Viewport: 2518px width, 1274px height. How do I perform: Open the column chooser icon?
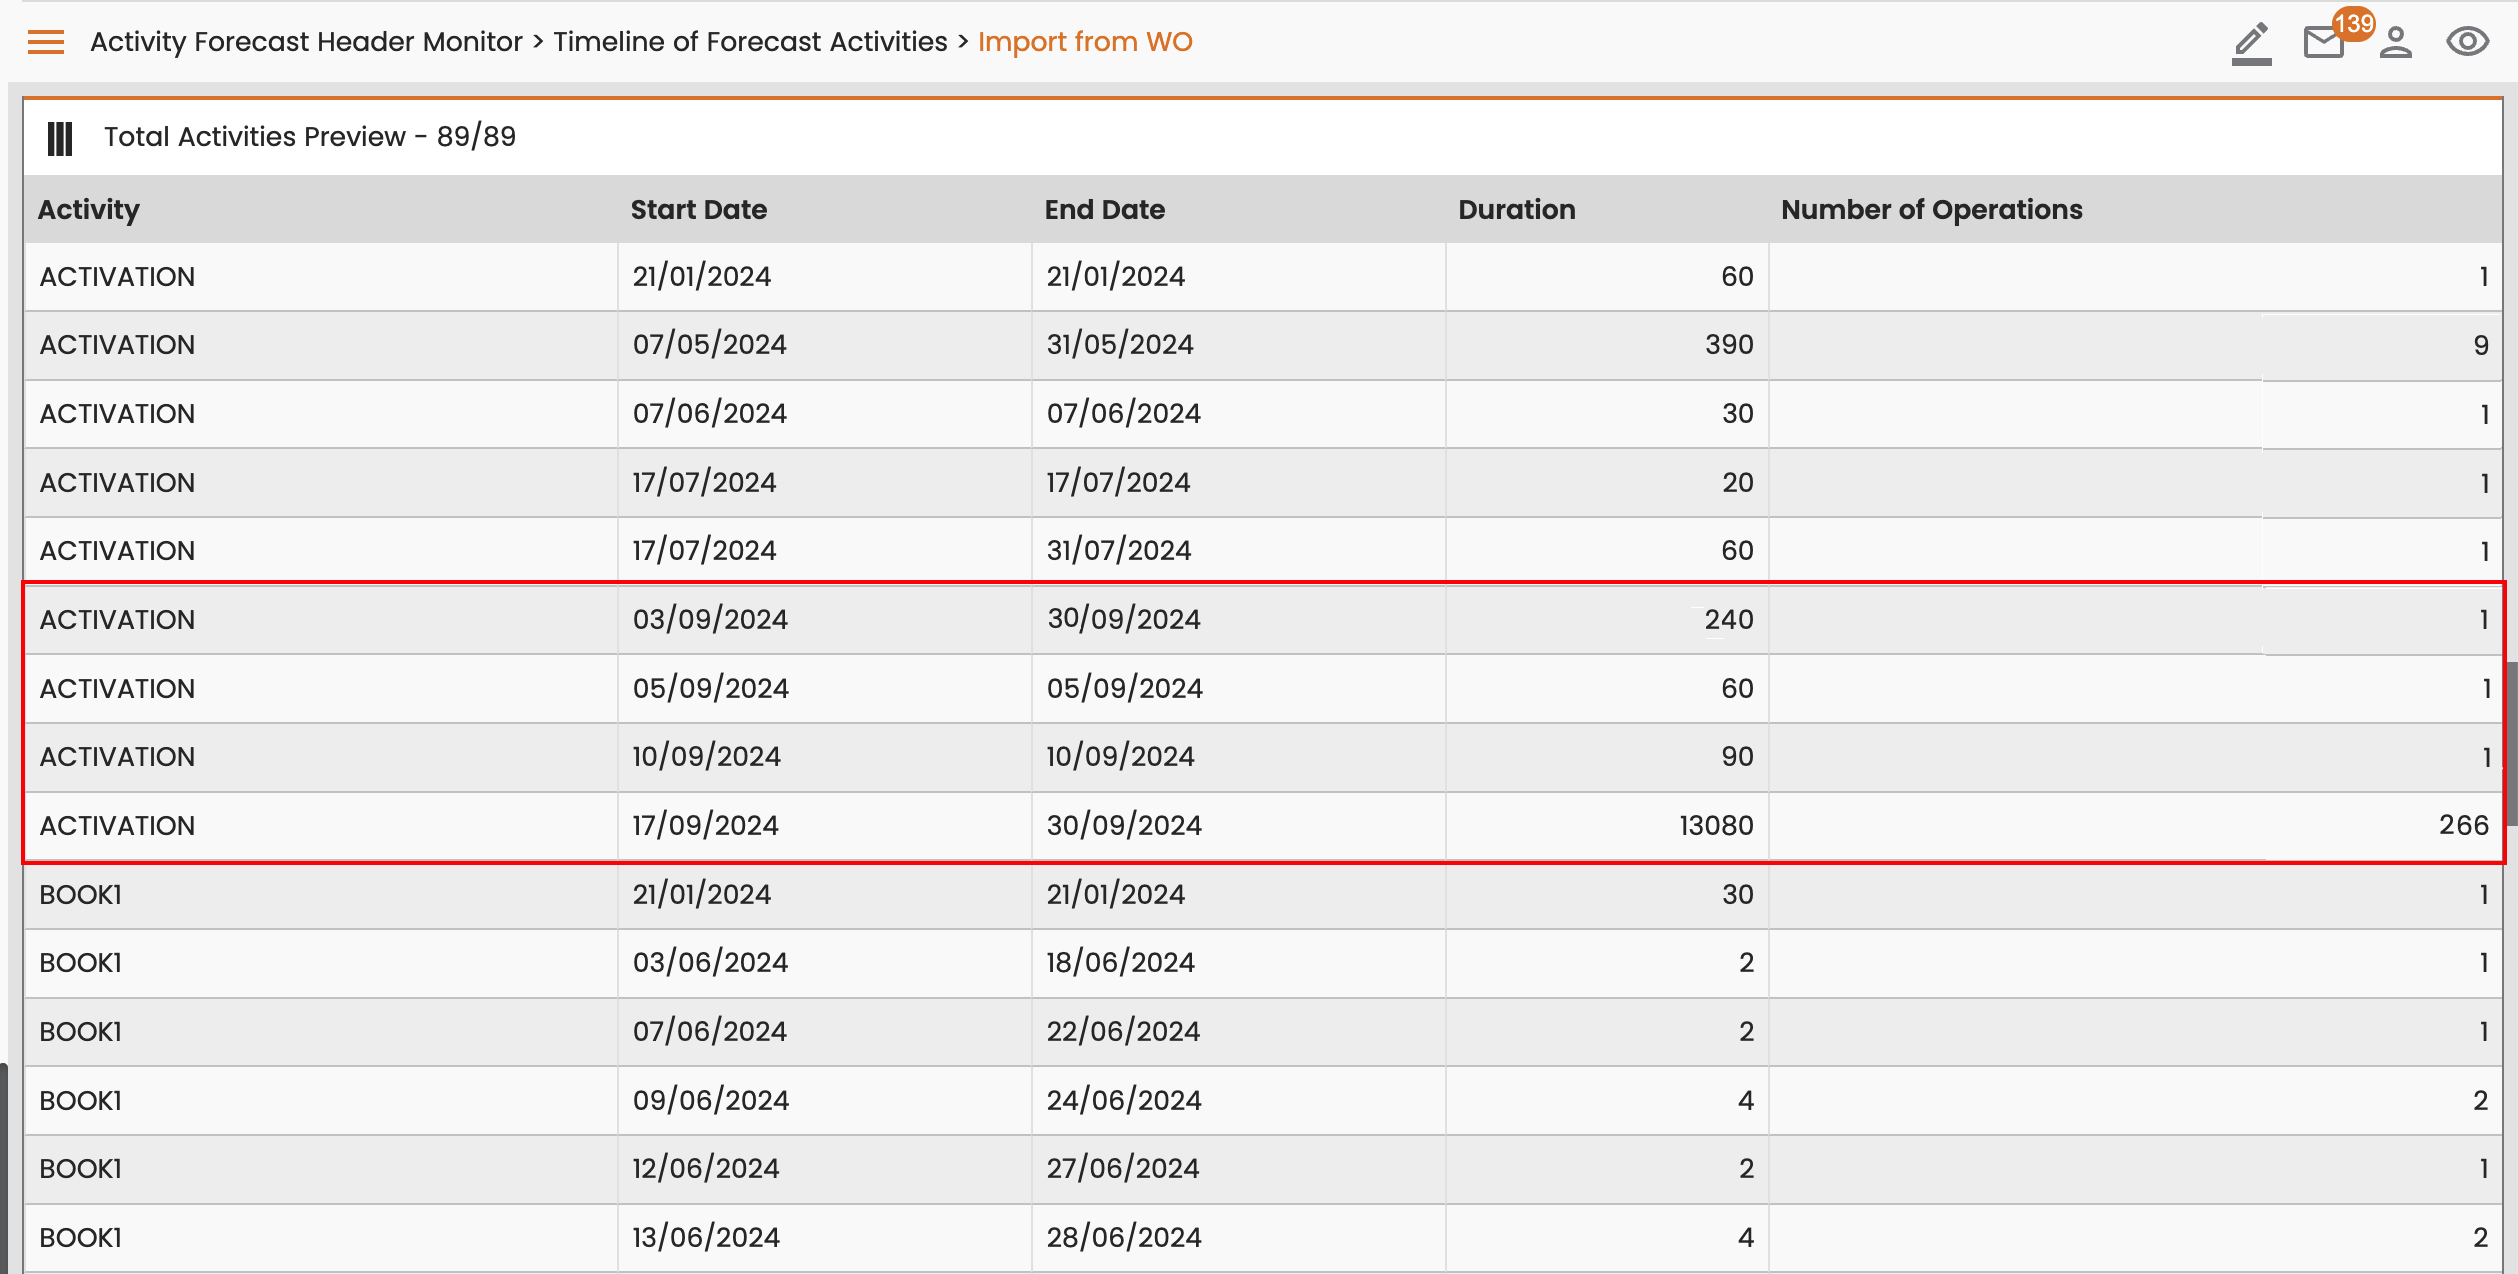point(60,138)
